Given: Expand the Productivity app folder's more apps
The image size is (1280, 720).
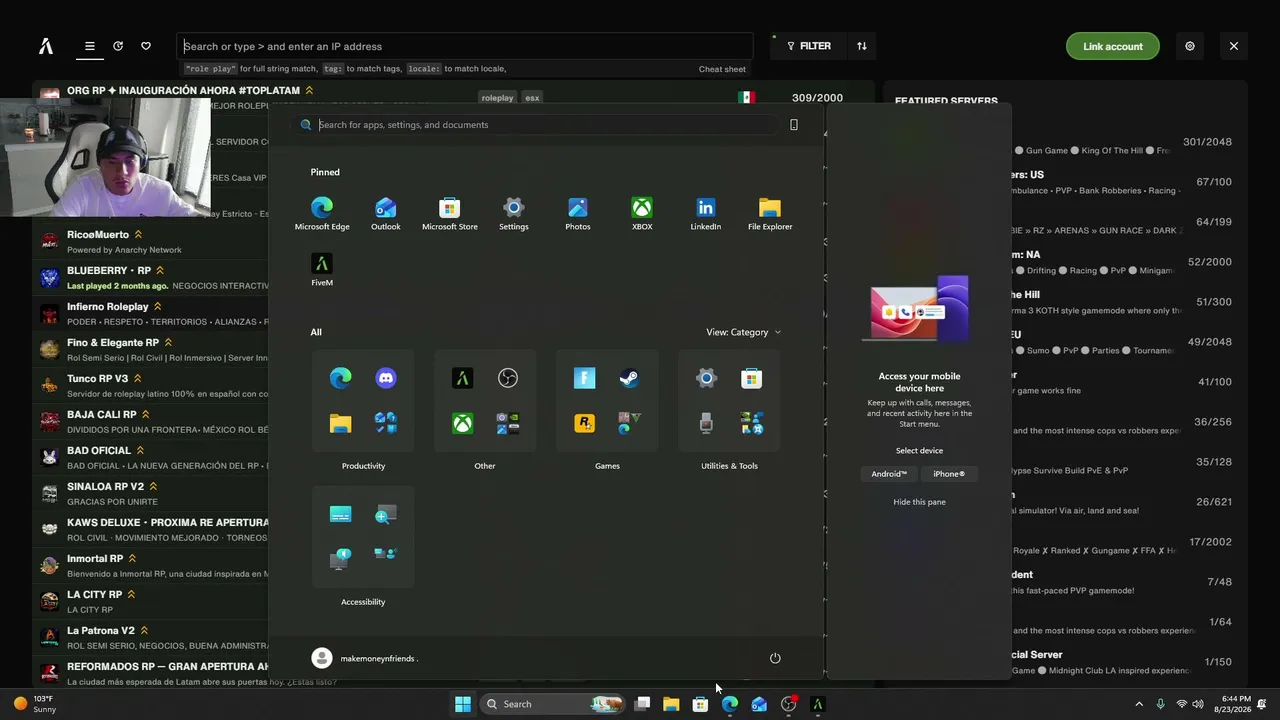Looking at the screenshot, I should coord(386,423).
